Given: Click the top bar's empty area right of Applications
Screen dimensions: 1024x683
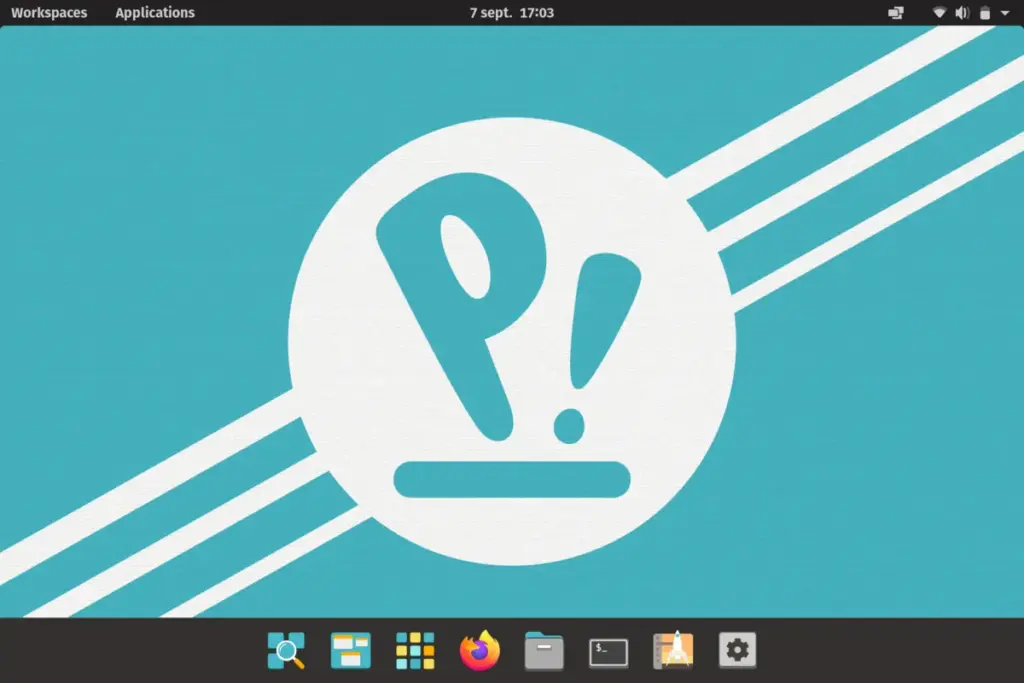Looking at the screenshot, I should [320, 13].
